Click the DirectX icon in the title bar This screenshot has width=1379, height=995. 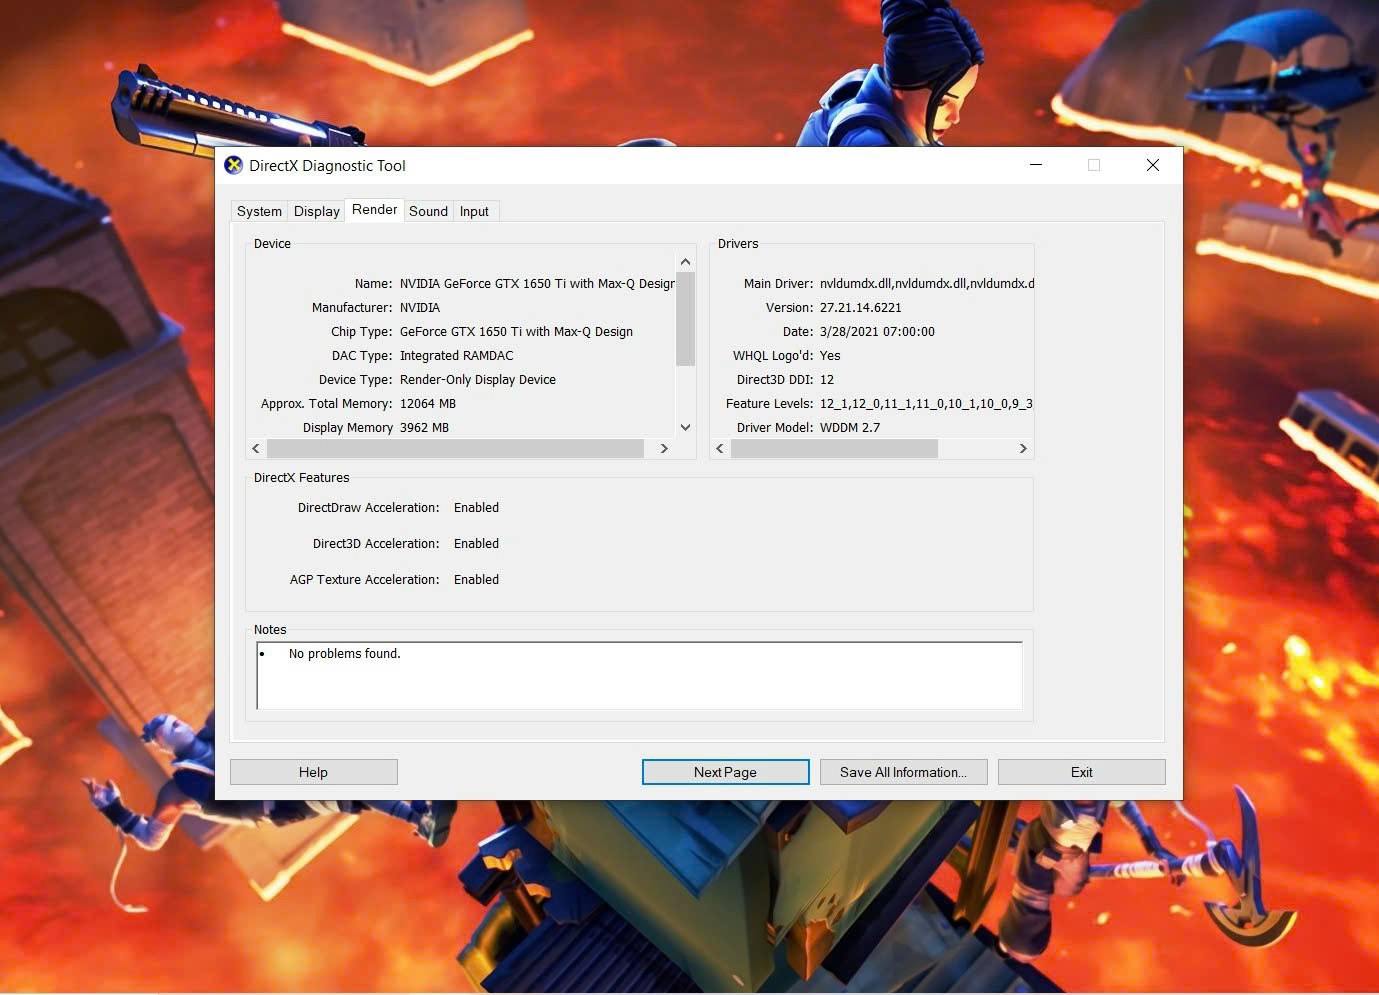click(233, 165)
